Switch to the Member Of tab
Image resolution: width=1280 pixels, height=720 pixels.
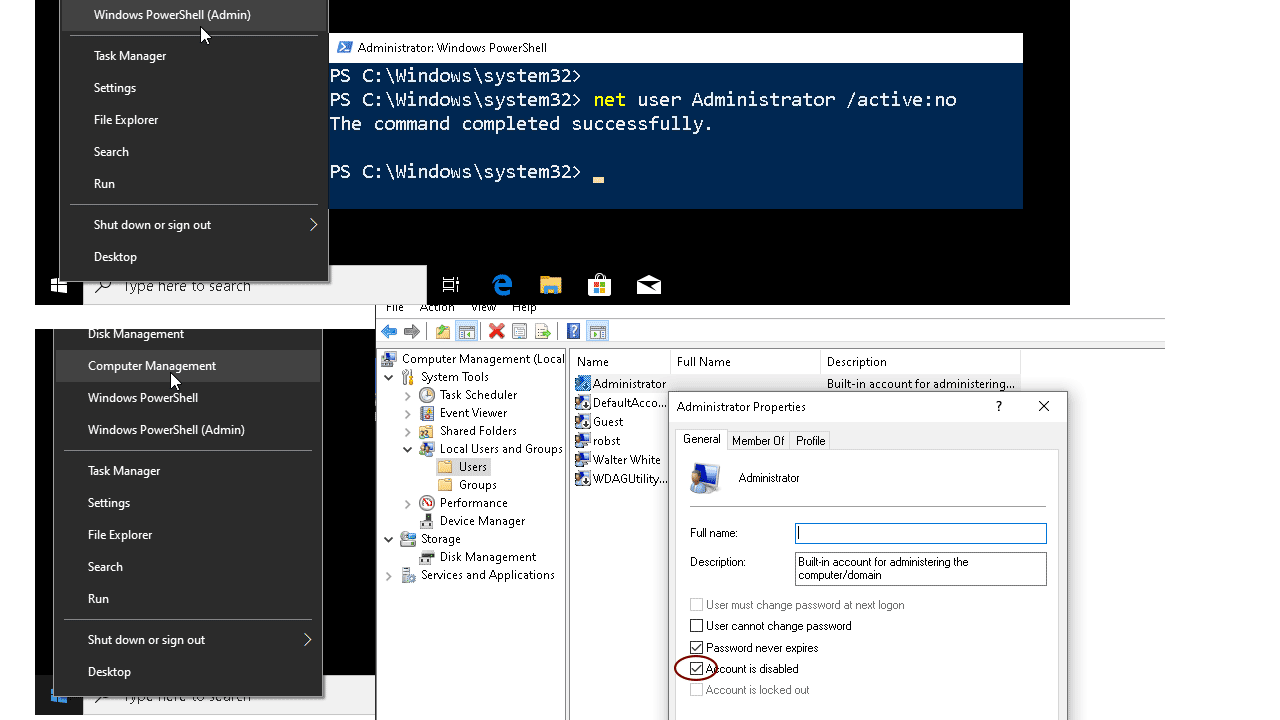[758, 441]
